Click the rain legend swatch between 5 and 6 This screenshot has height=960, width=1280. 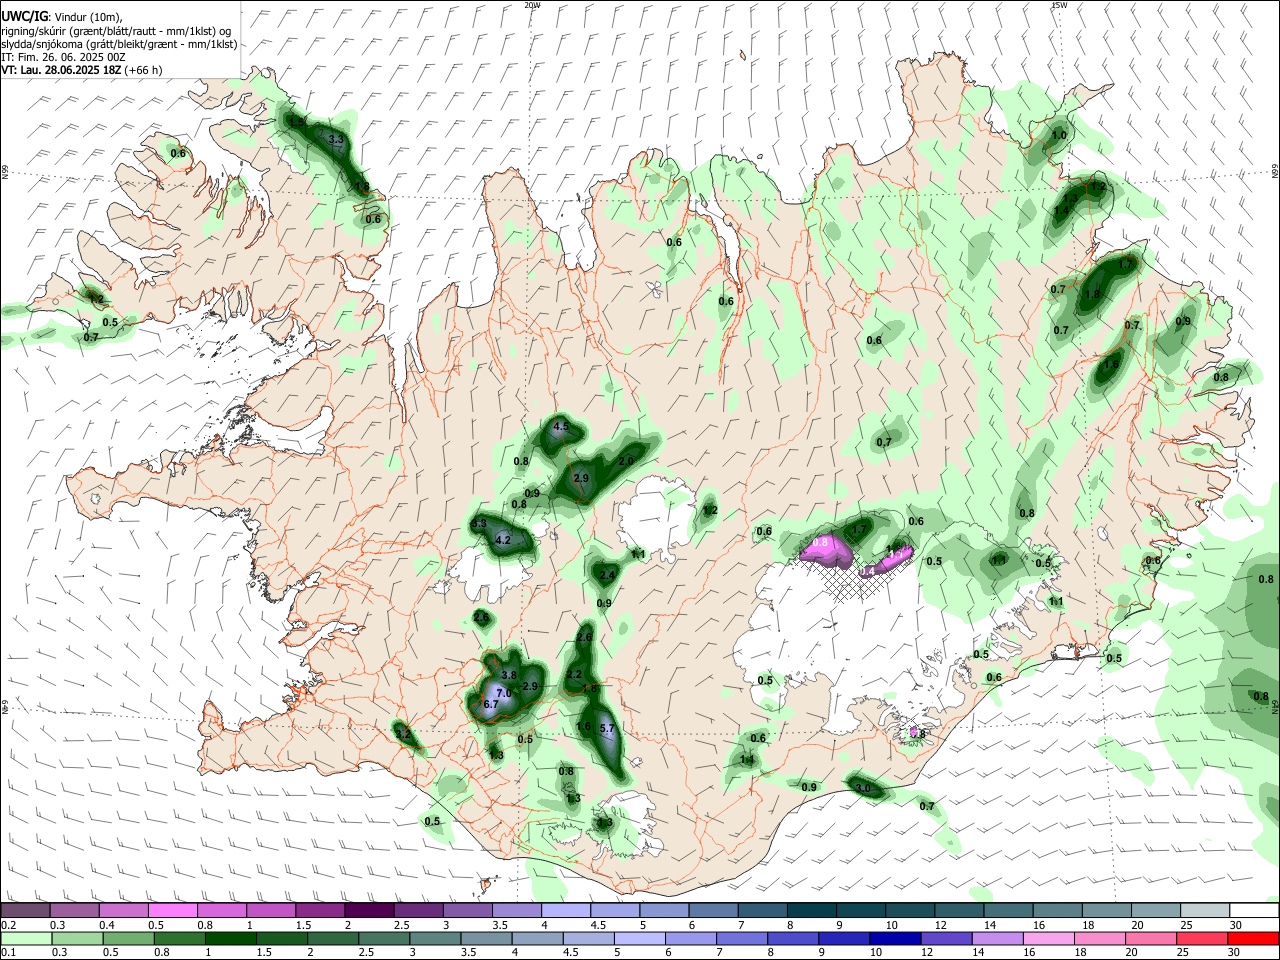coord(640,938)
